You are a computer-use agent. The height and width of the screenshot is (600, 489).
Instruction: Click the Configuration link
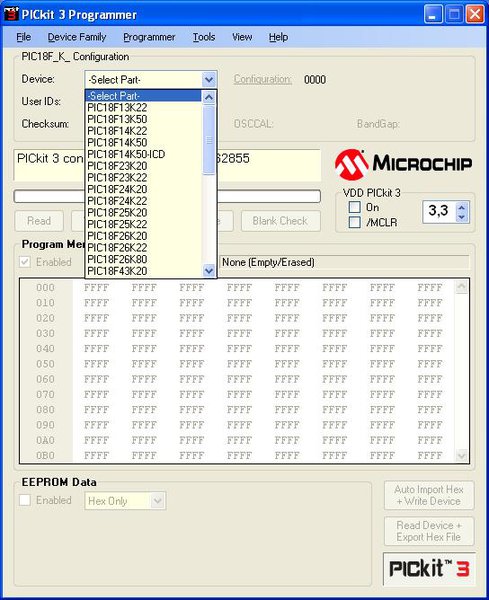262,80
